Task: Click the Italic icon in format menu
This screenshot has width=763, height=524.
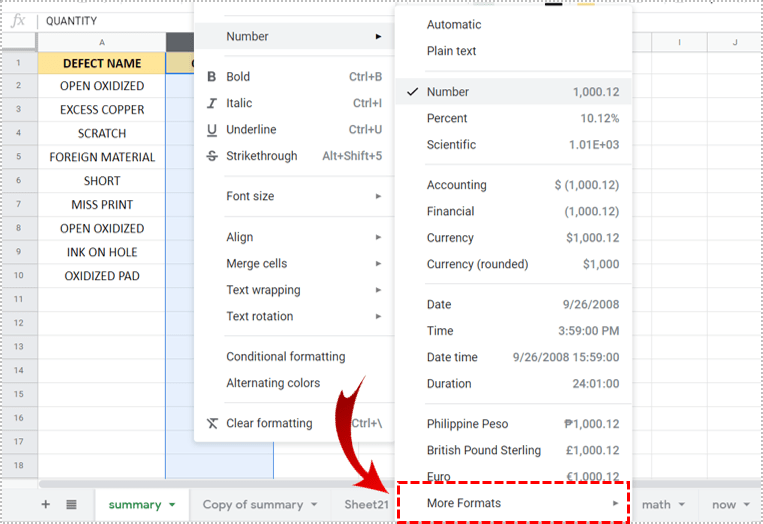Action: tap(211, 103)
